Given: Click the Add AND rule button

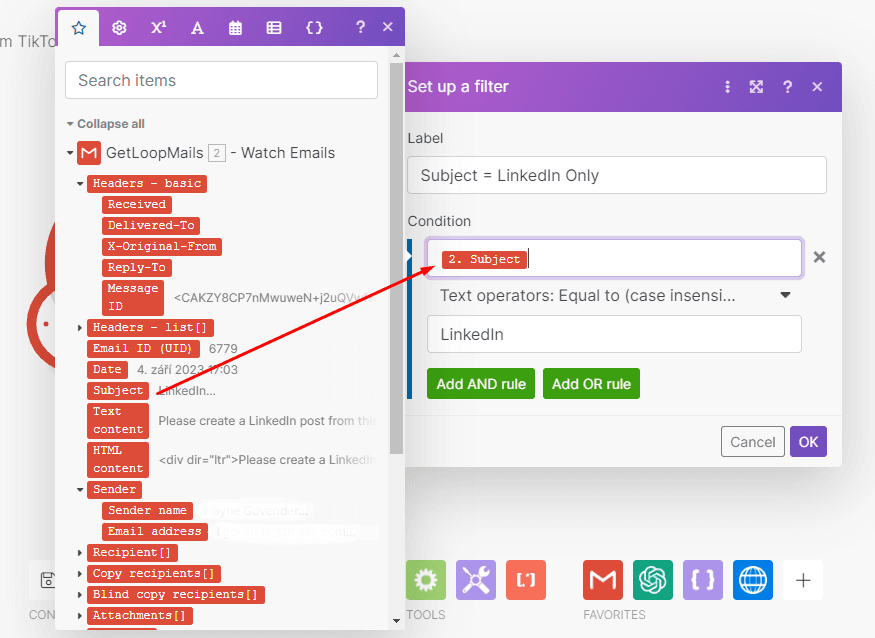Looking at the screenshot, I should point(481,384).
